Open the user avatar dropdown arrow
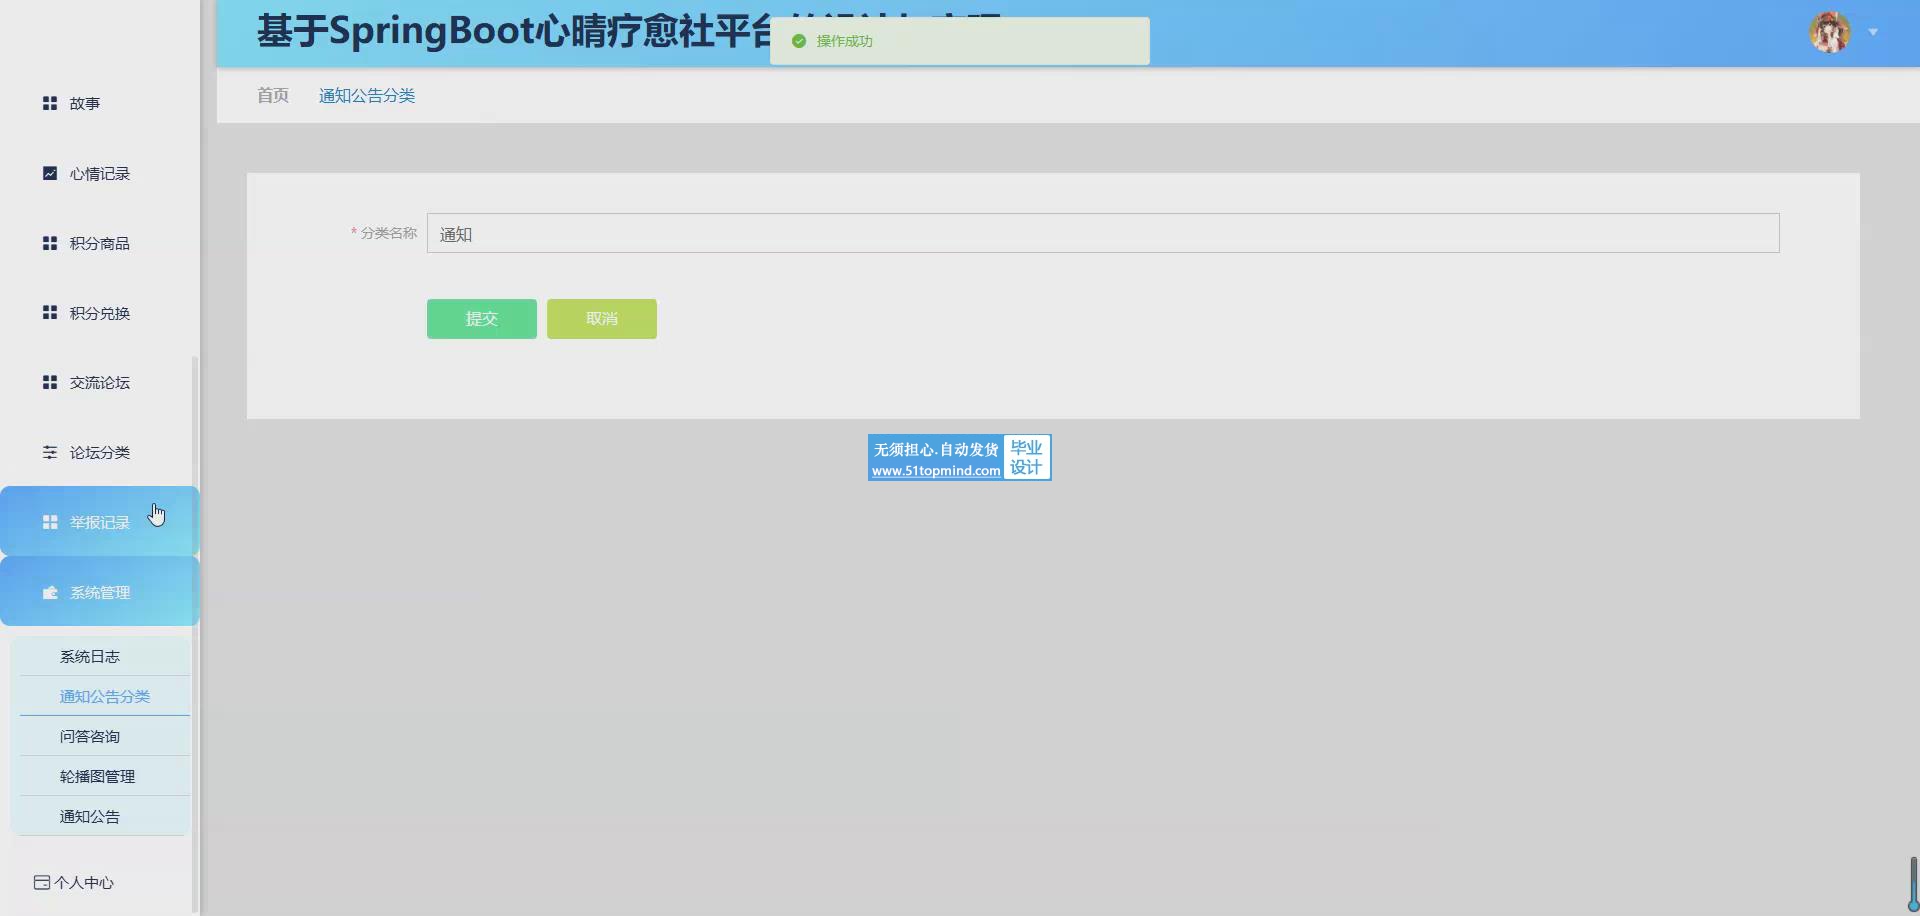1920x916 pixels. pos(1873,33)
